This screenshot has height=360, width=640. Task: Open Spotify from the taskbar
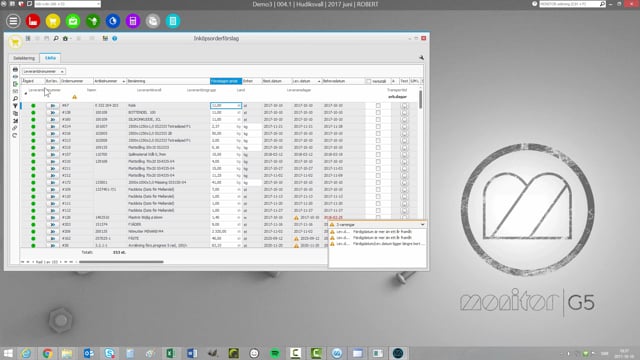[275, 353]
